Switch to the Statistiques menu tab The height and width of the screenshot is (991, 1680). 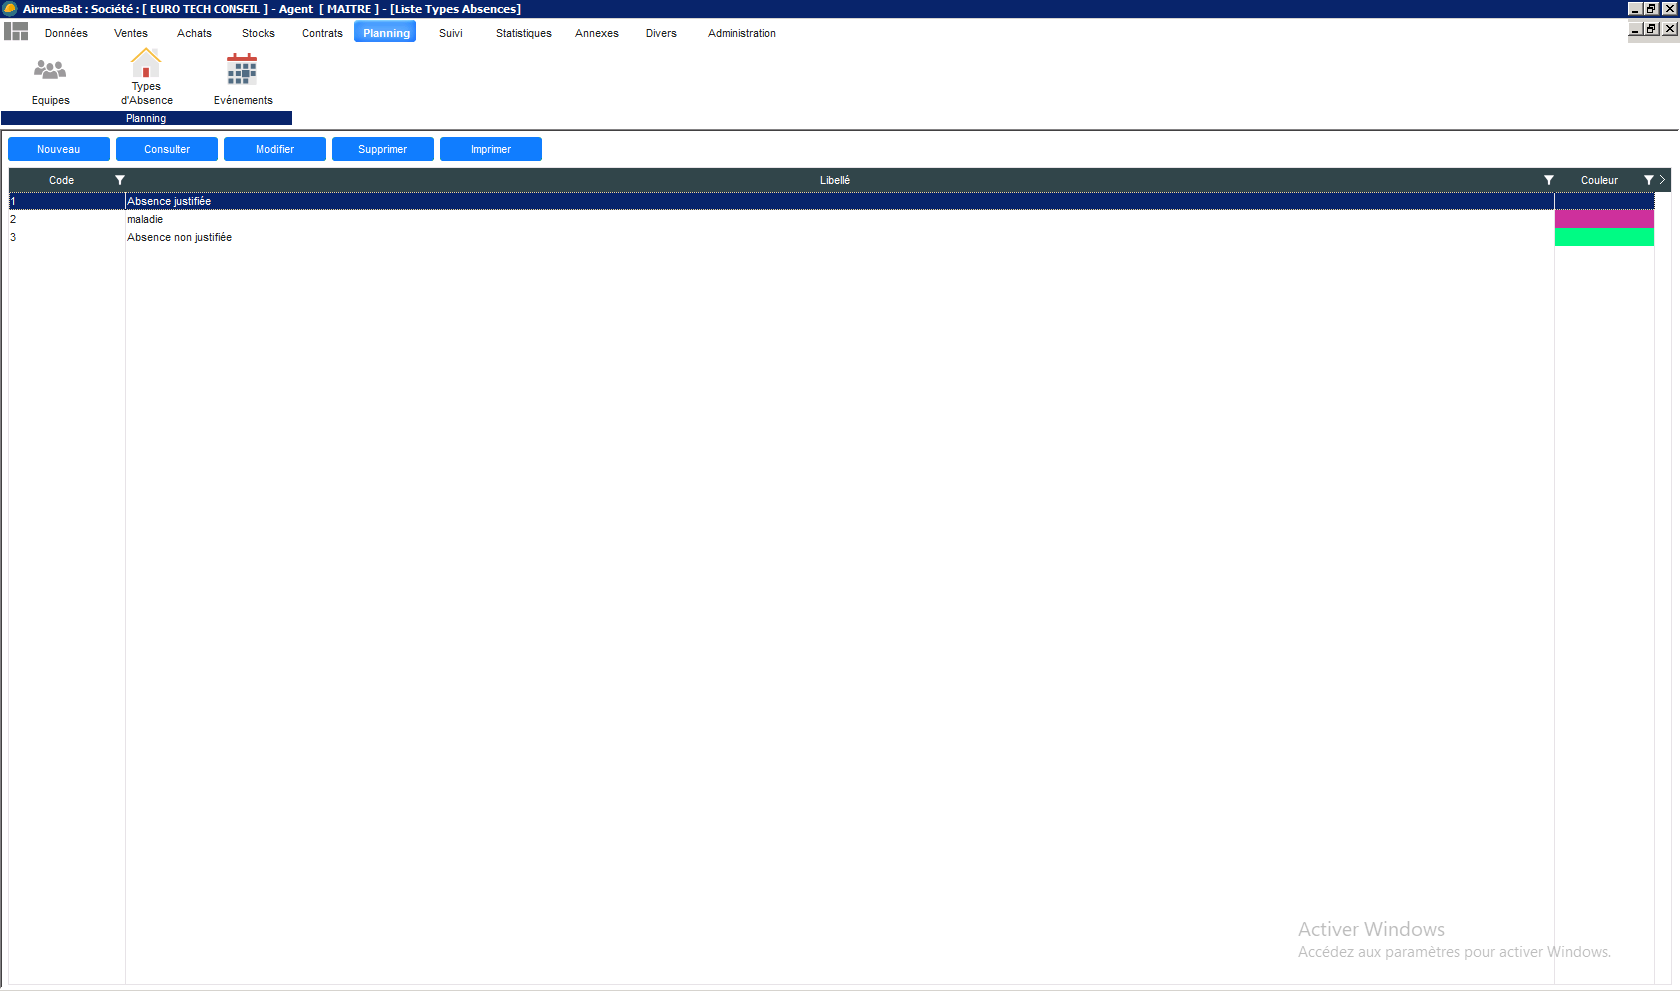click(x=523, y=33)
